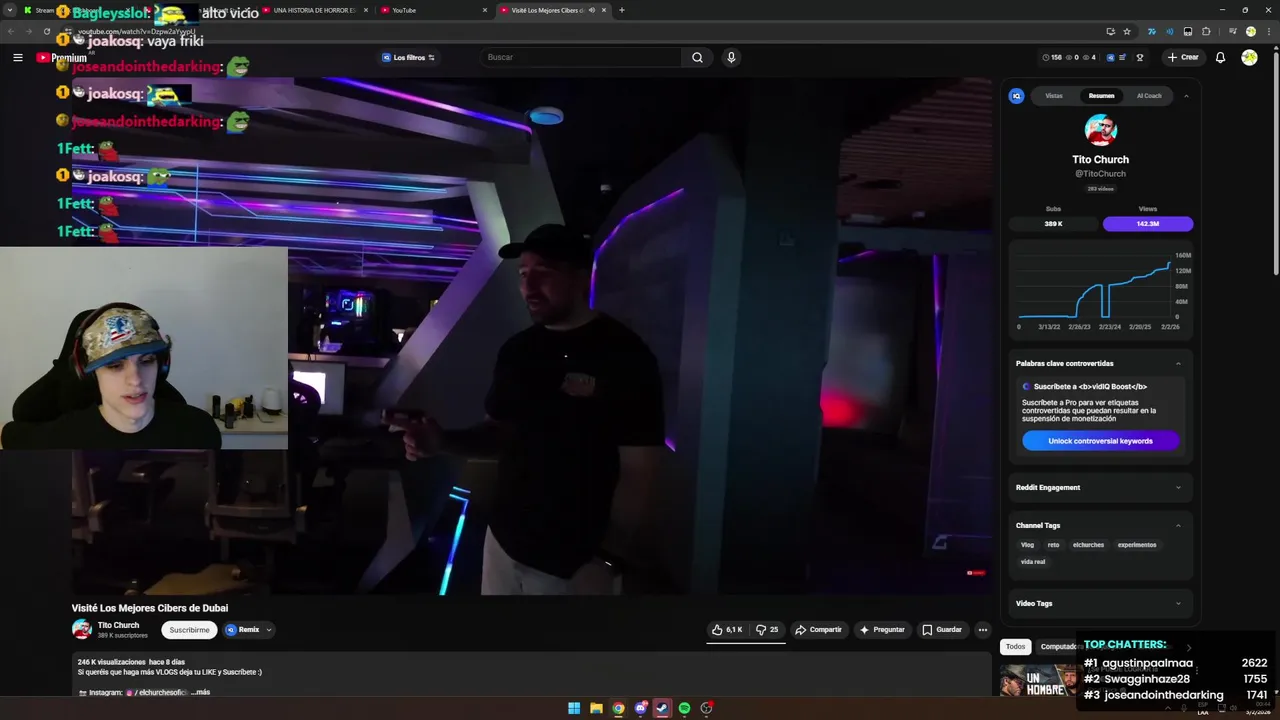1280x720 pixels.
Task: Expand Video Tags section
Action: coord(1178,603)
